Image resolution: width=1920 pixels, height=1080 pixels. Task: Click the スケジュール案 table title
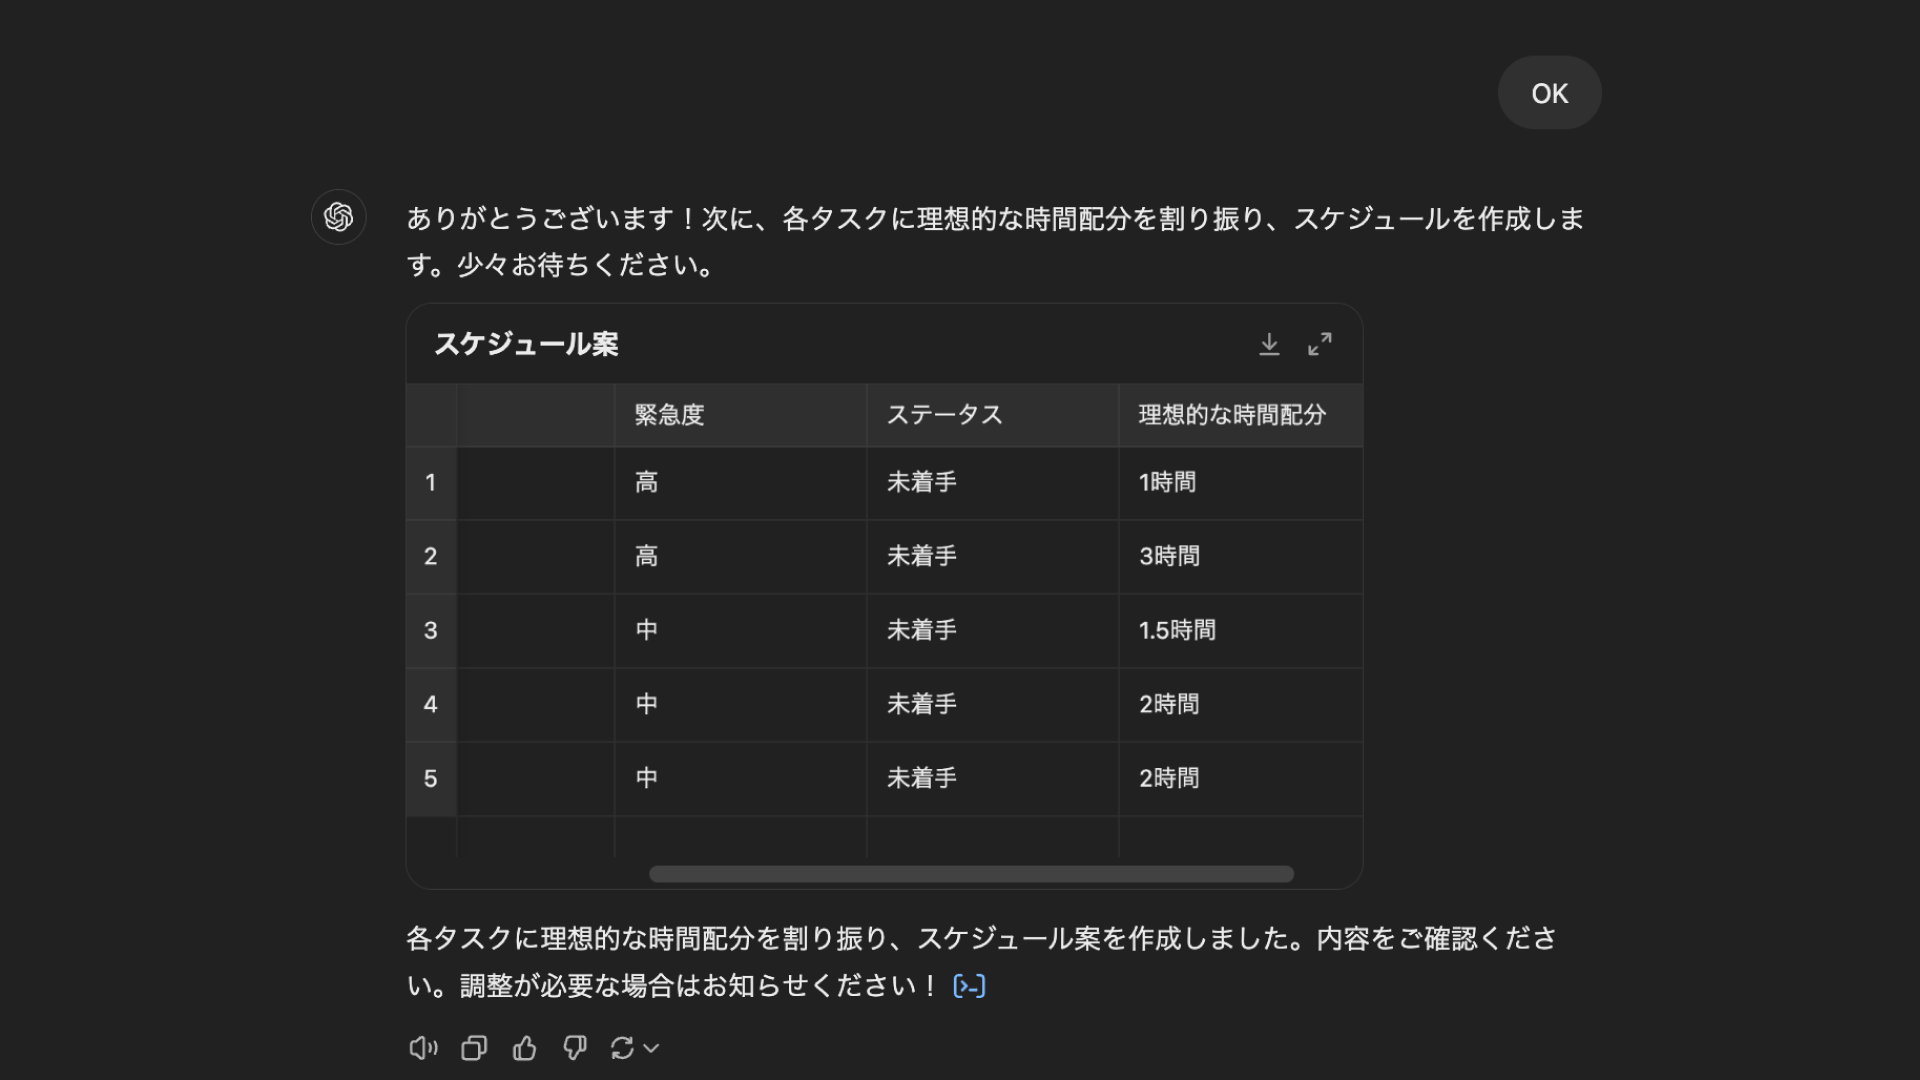pyautogui.click(x=526, y=345)
